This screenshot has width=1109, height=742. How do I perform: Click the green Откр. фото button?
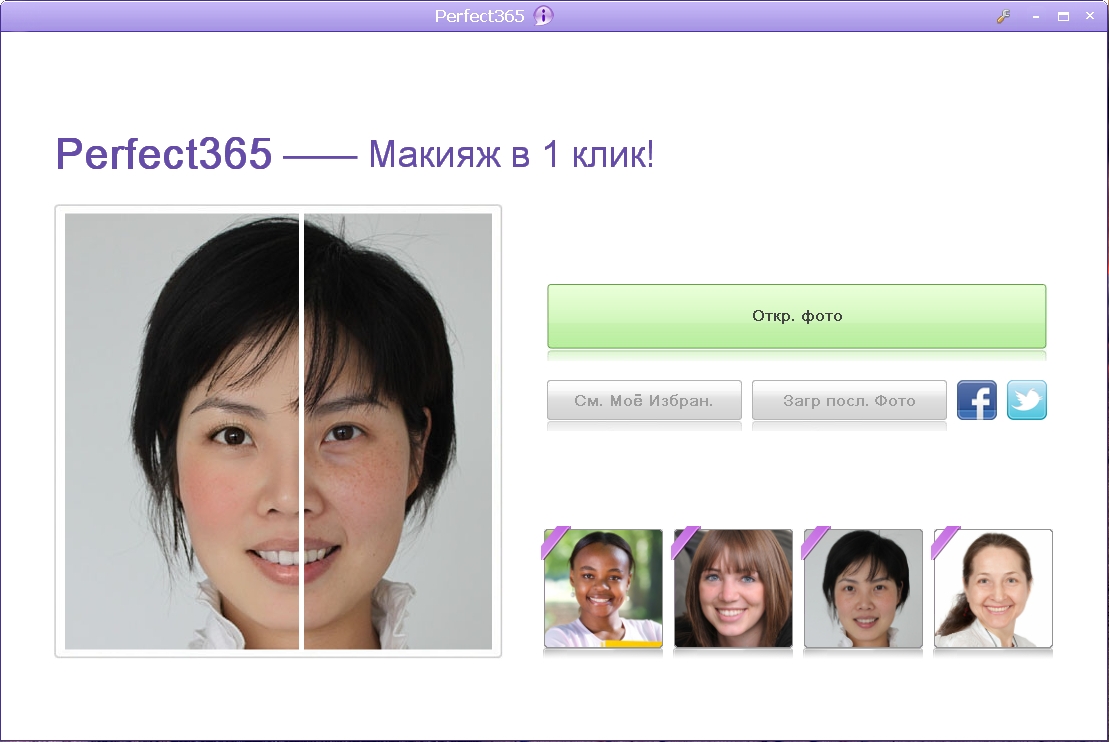(796, 316)
